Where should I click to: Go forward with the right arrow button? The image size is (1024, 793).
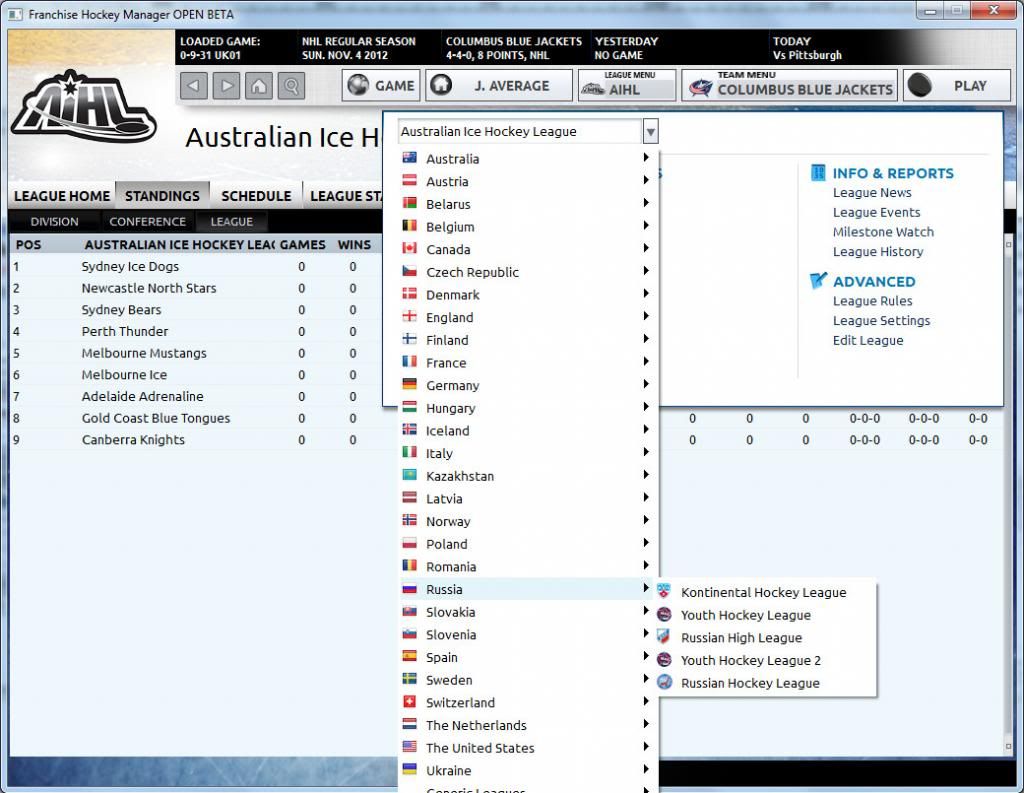(x=226, y=86)
